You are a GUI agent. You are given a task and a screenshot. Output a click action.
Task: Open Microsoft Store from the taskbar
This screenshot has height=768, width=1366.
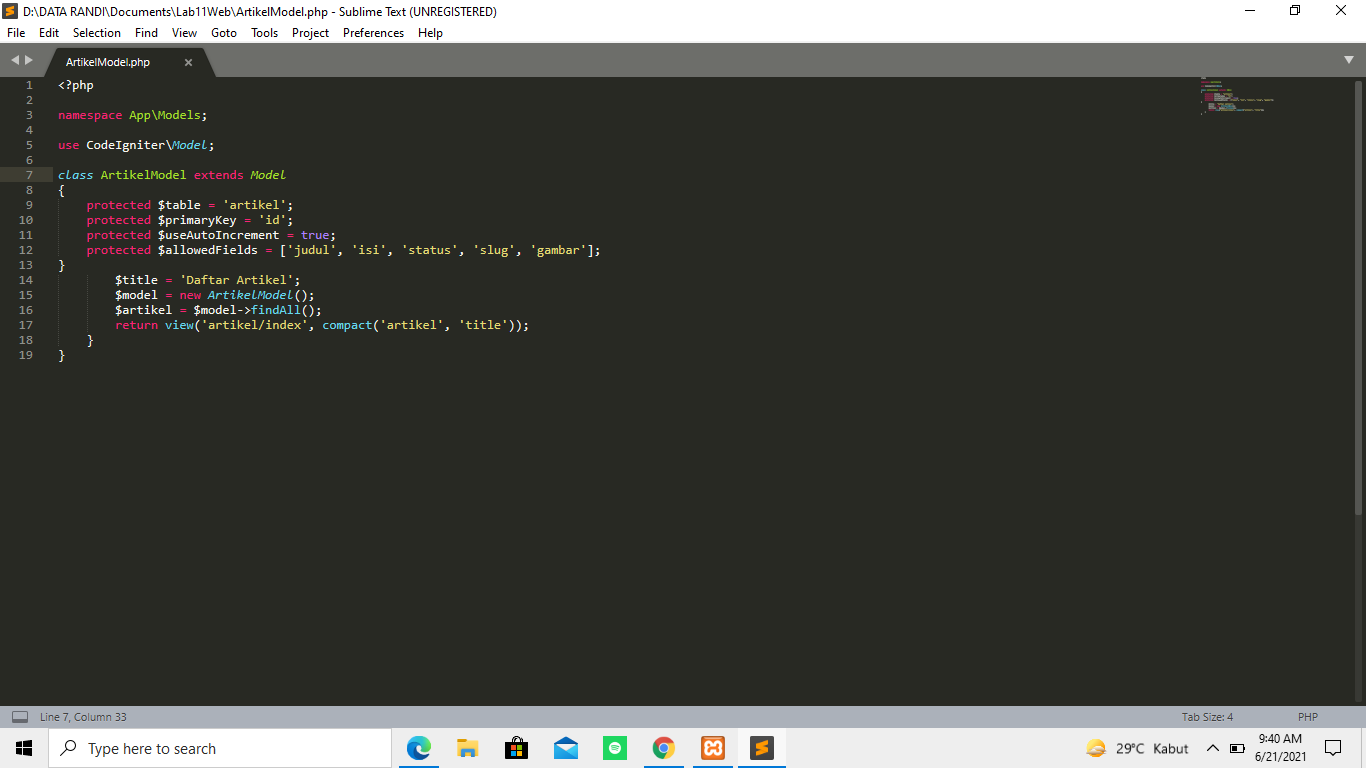(516, 748)
